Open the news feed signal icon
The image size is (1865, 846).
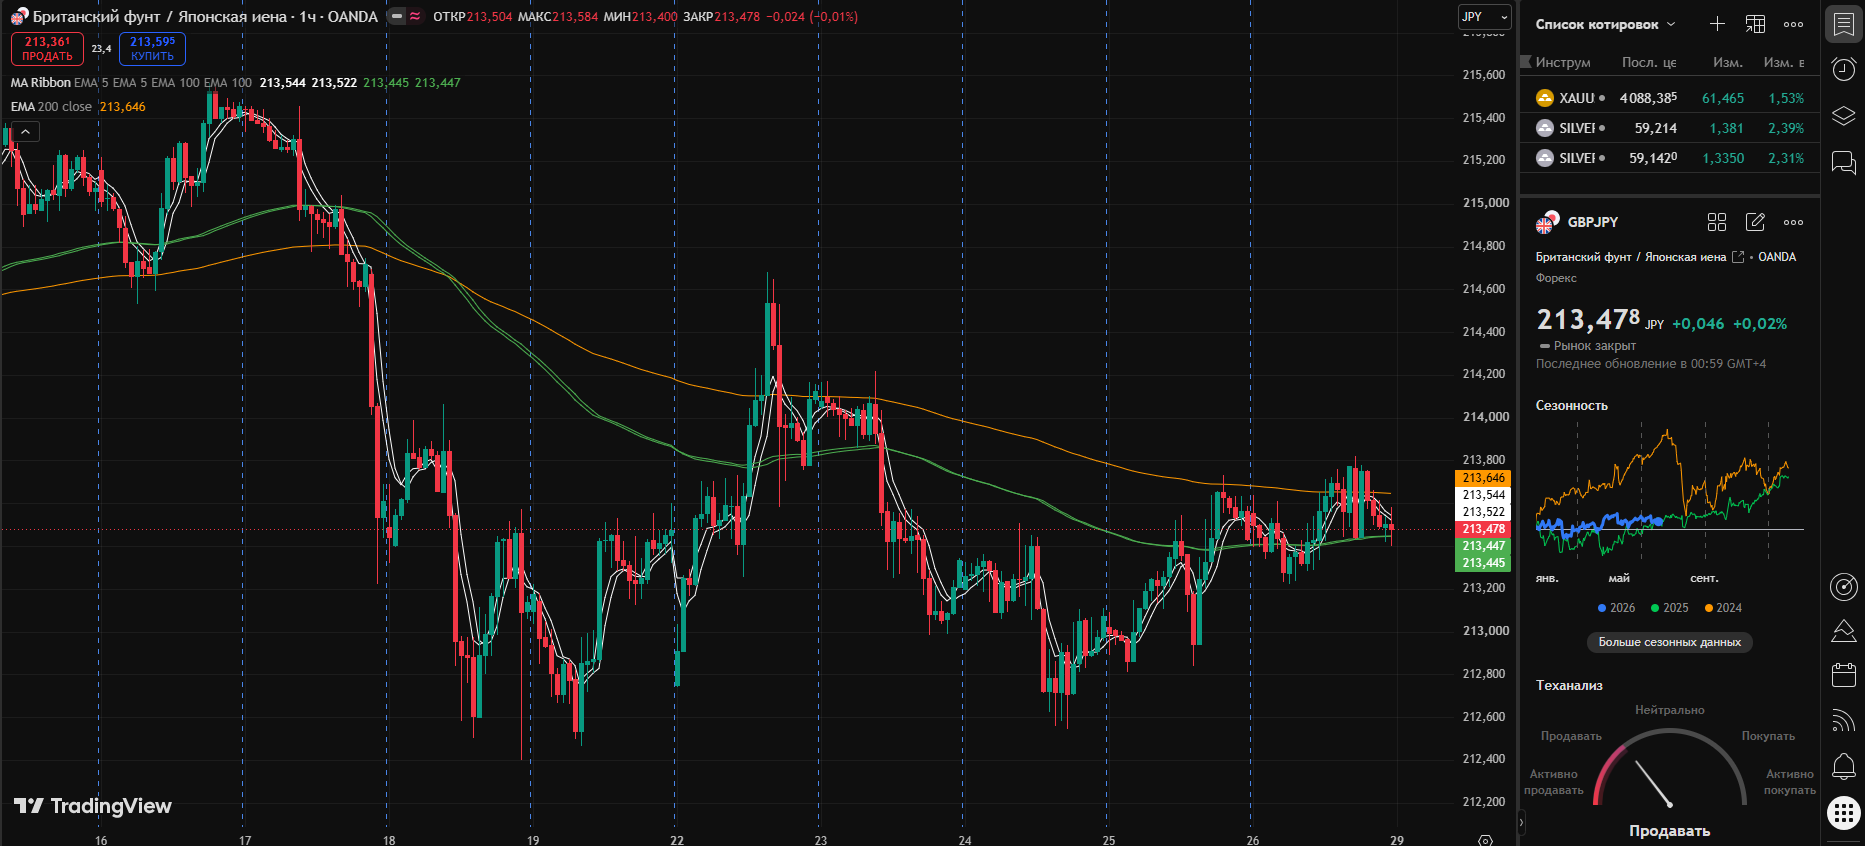coord(1843,720)
